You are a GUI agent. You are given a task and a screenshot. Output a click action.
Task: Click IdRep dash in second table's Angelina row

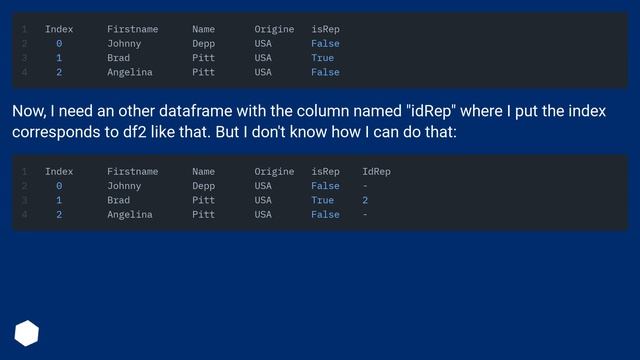365,215
